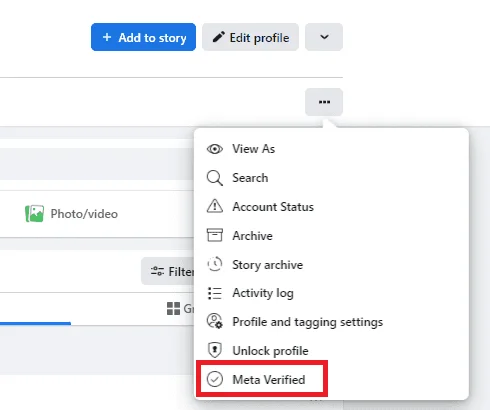This screenshot has height=410, width=490.
Task: Select Unlock profile
Action: click(x=331, y=351)
